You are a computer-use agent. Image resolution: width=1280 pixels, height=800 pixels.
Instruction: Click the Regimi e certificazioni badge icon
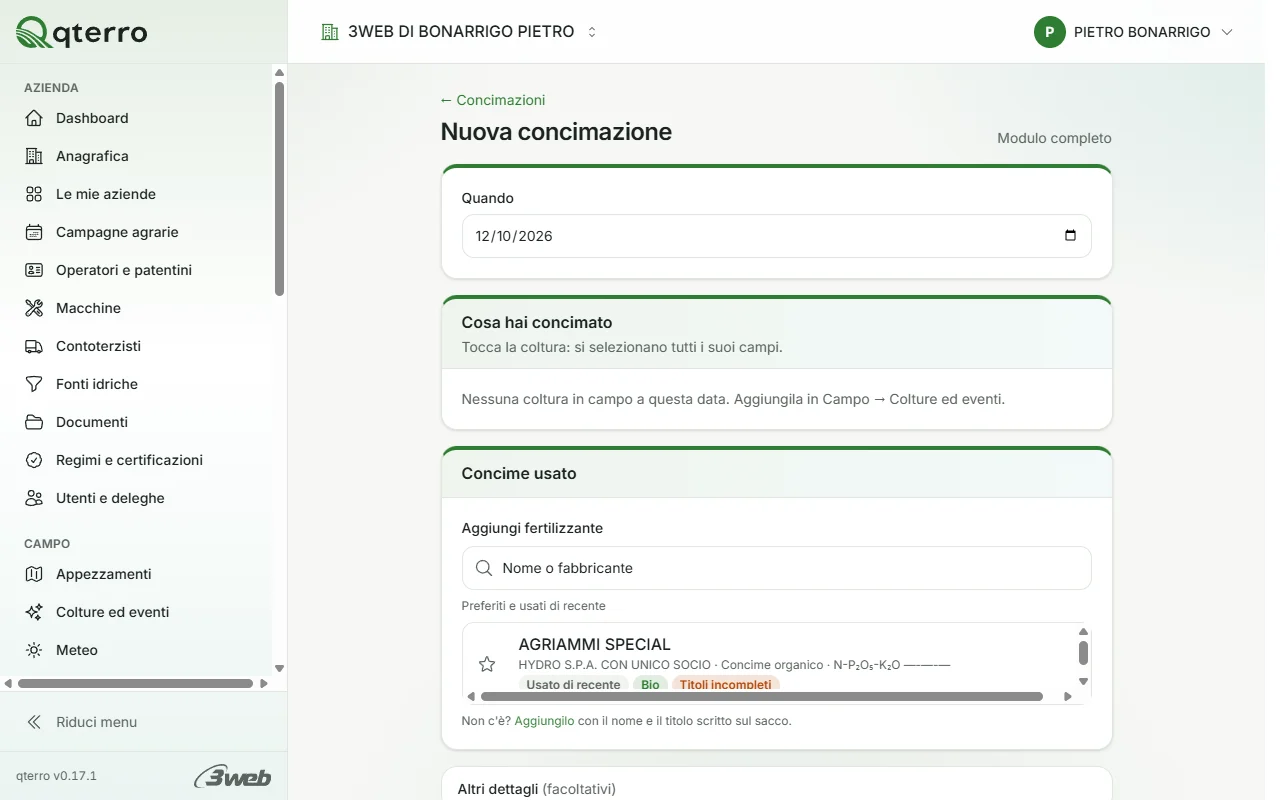click(34, 460)
